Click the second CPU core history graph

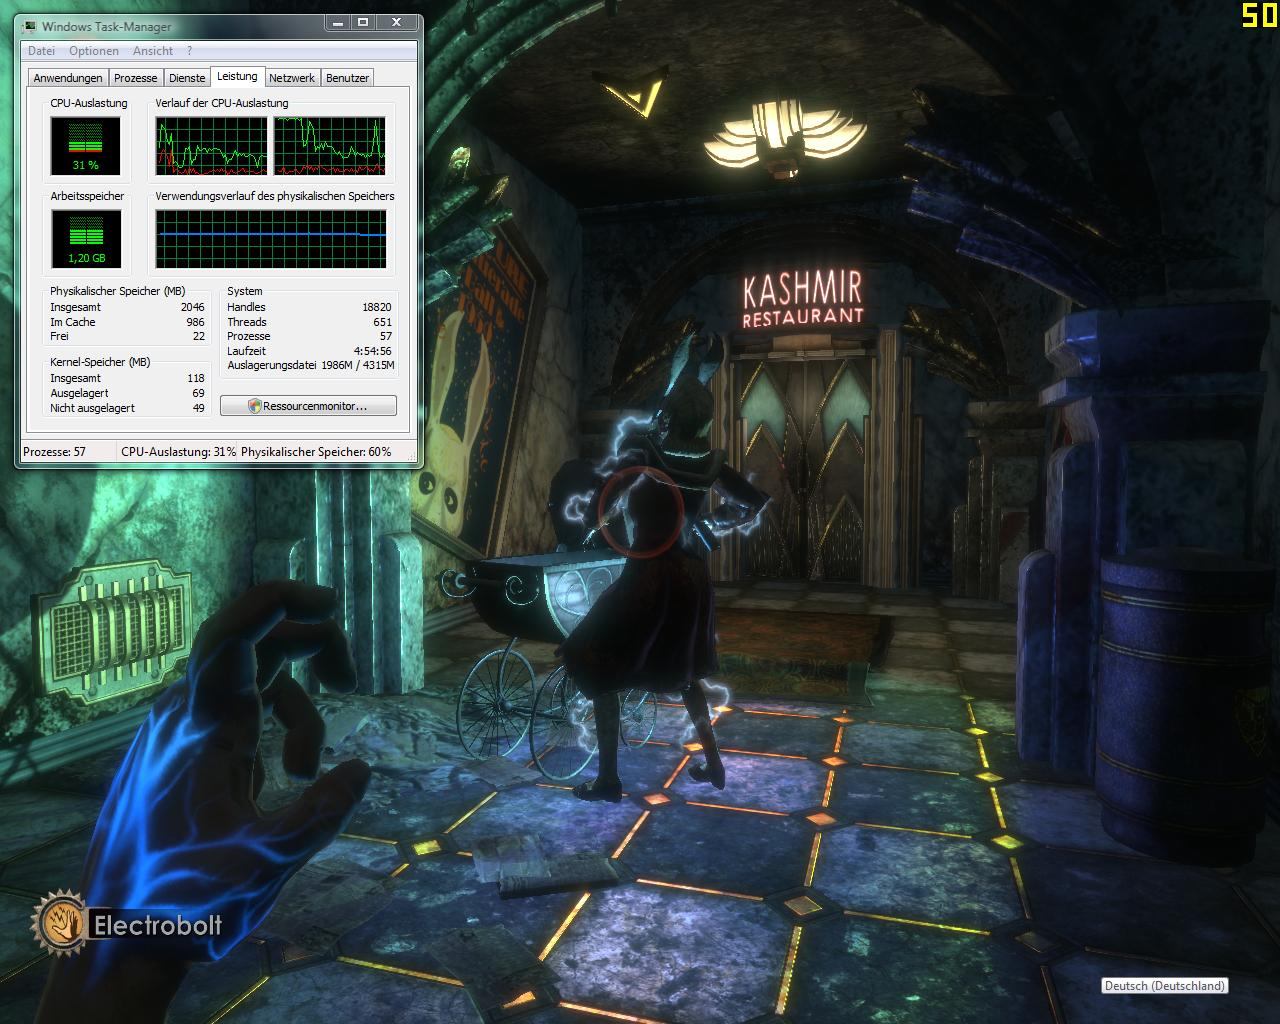(330, 146)
